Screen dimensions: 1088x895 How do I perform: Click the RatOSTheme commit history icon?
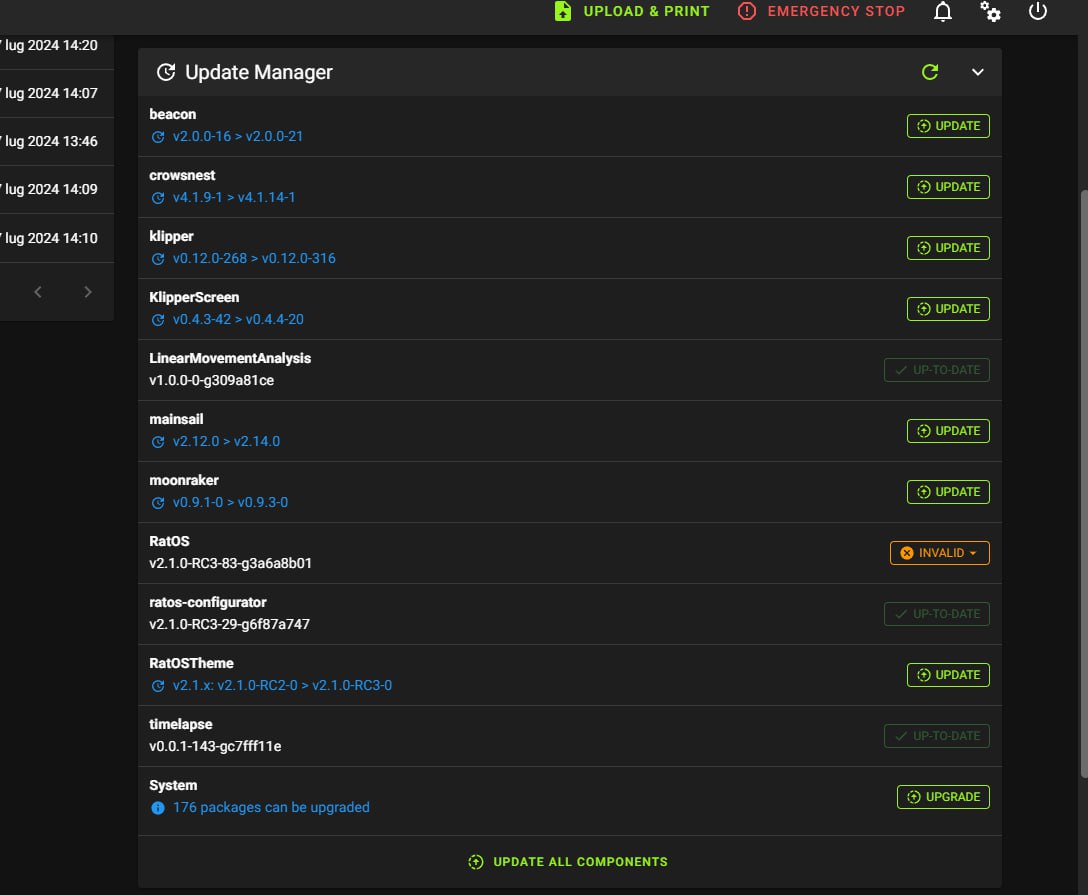point(158,687)
